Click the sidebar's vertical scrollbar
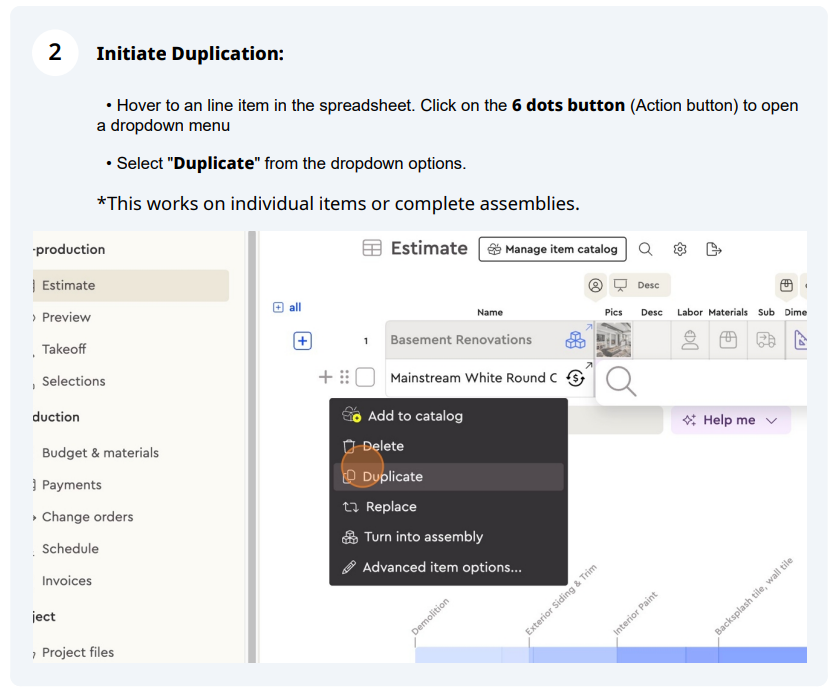834x697 pixels. tap(252, 447)
